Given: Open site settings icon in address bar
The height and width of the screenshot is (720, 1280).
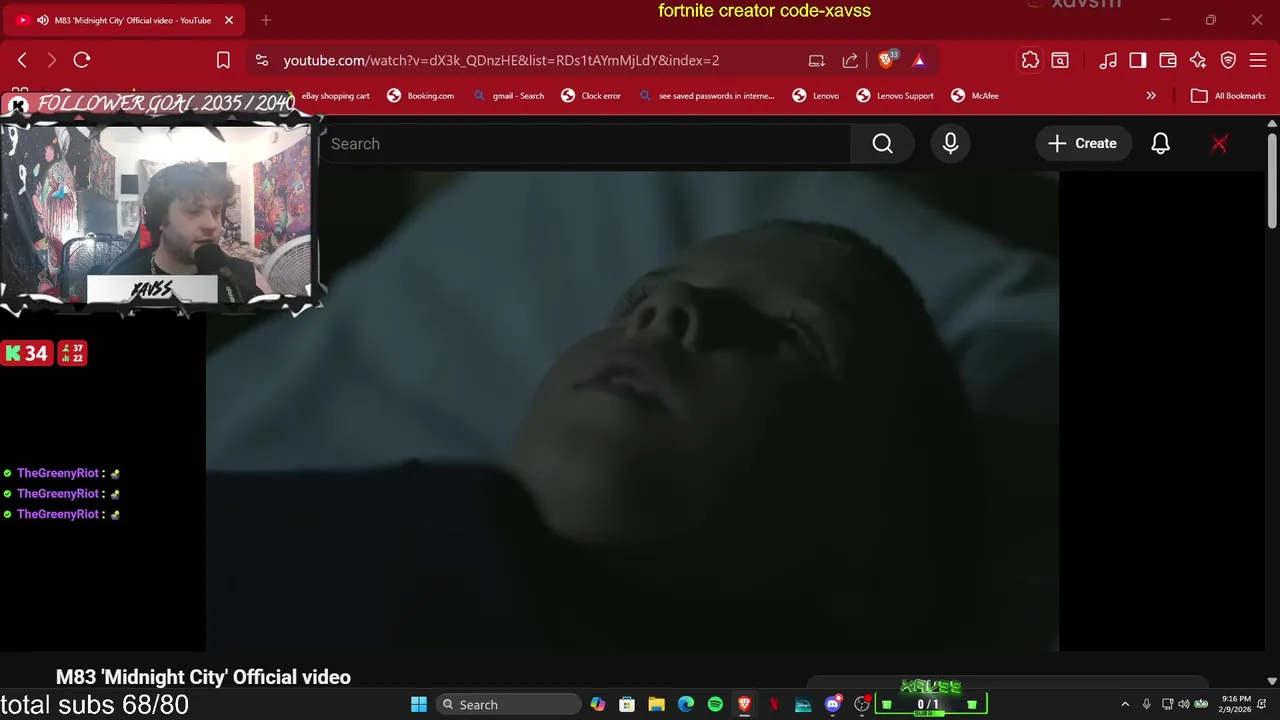Looking at the screenshot, I should (262, 60).
